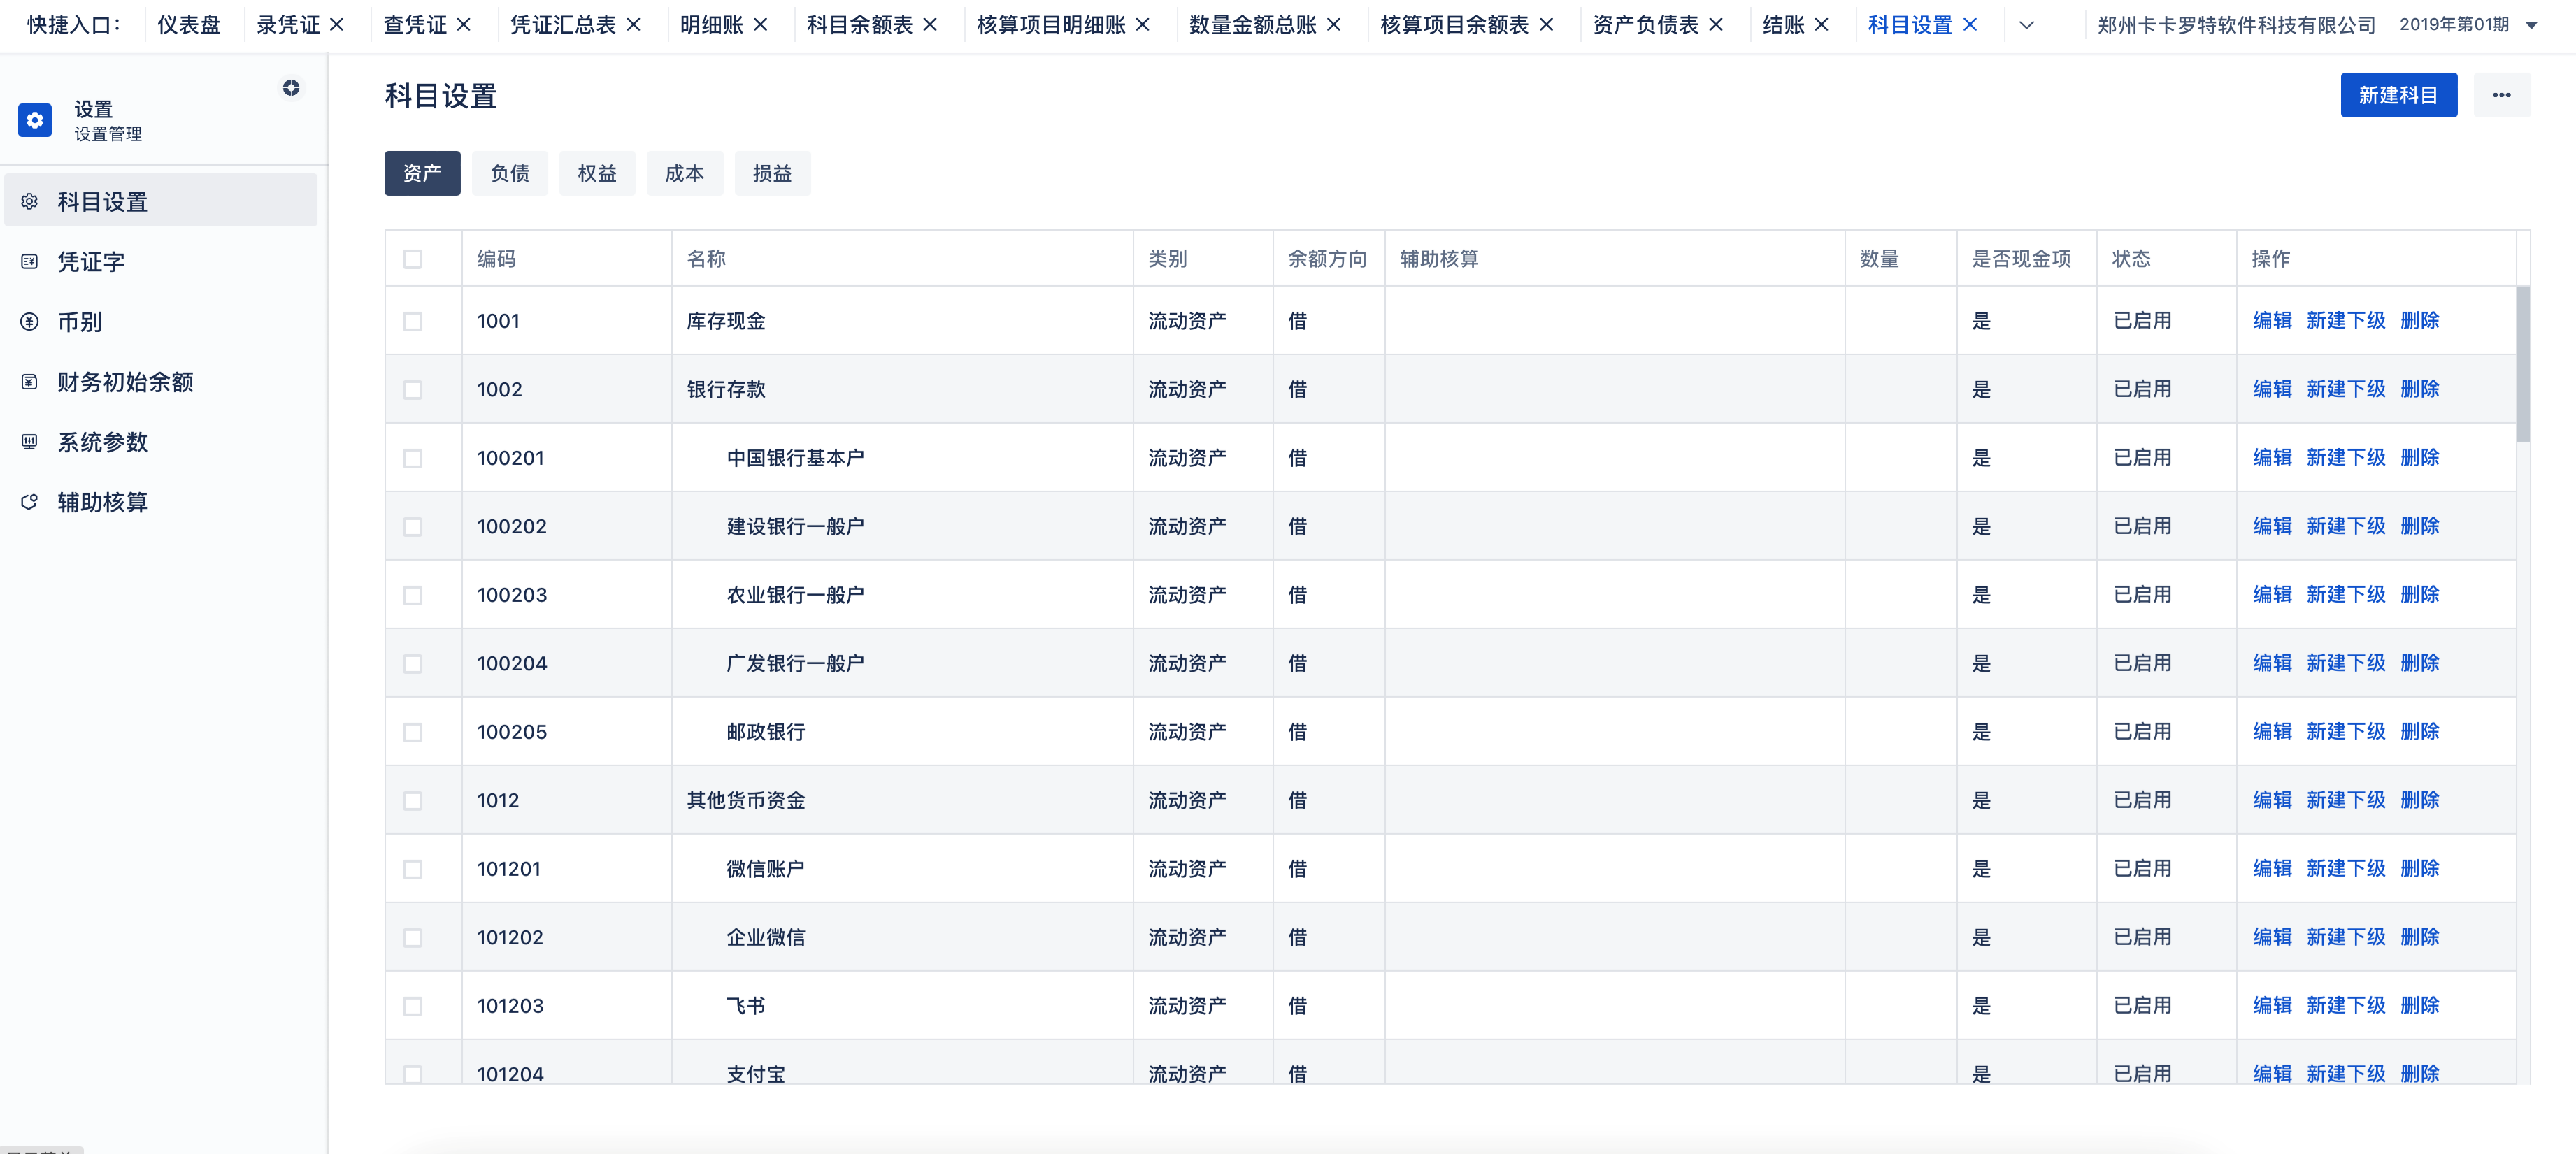Open the accounting period dropdown 2019年第01期
Image resolution: width=2576 pixels, height=1154 pixels.
(x=2461, y=24)
